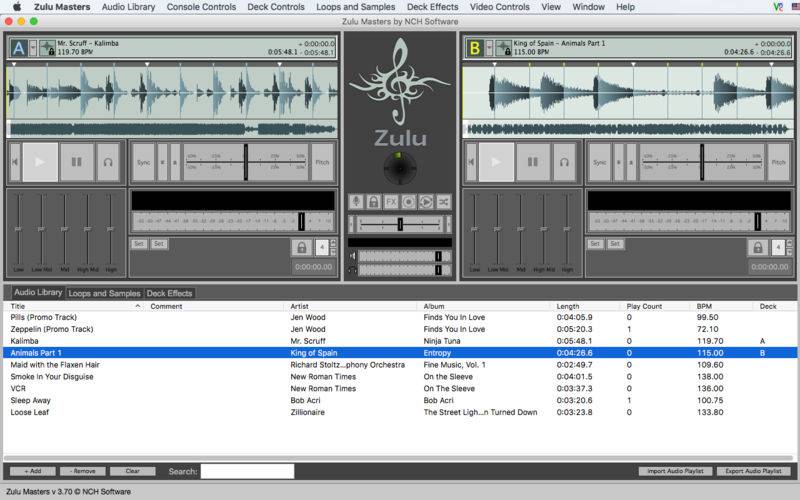Click Export Audio Playlist button
Viewport: 800px width, 500px height.
coord(754,471)
